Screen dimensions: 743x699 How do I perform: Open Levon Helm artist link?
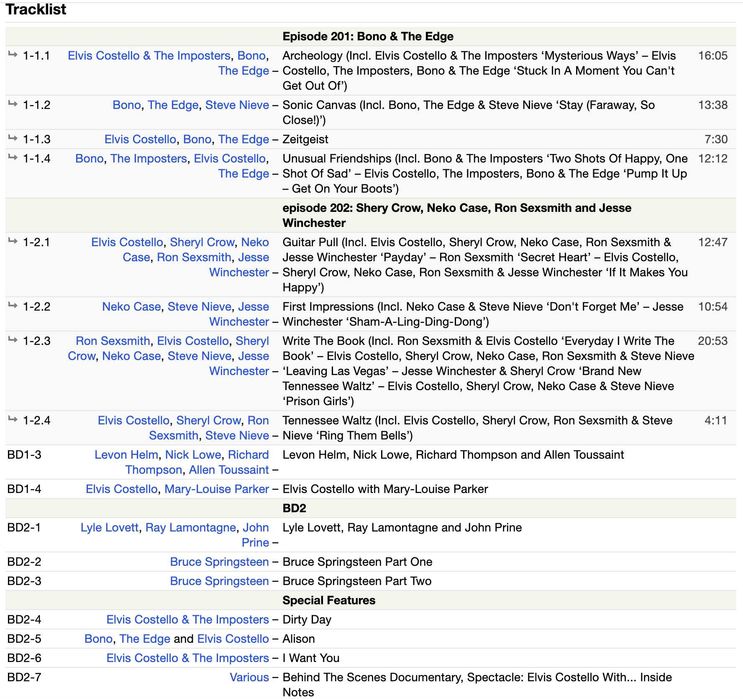coord(126,455)
